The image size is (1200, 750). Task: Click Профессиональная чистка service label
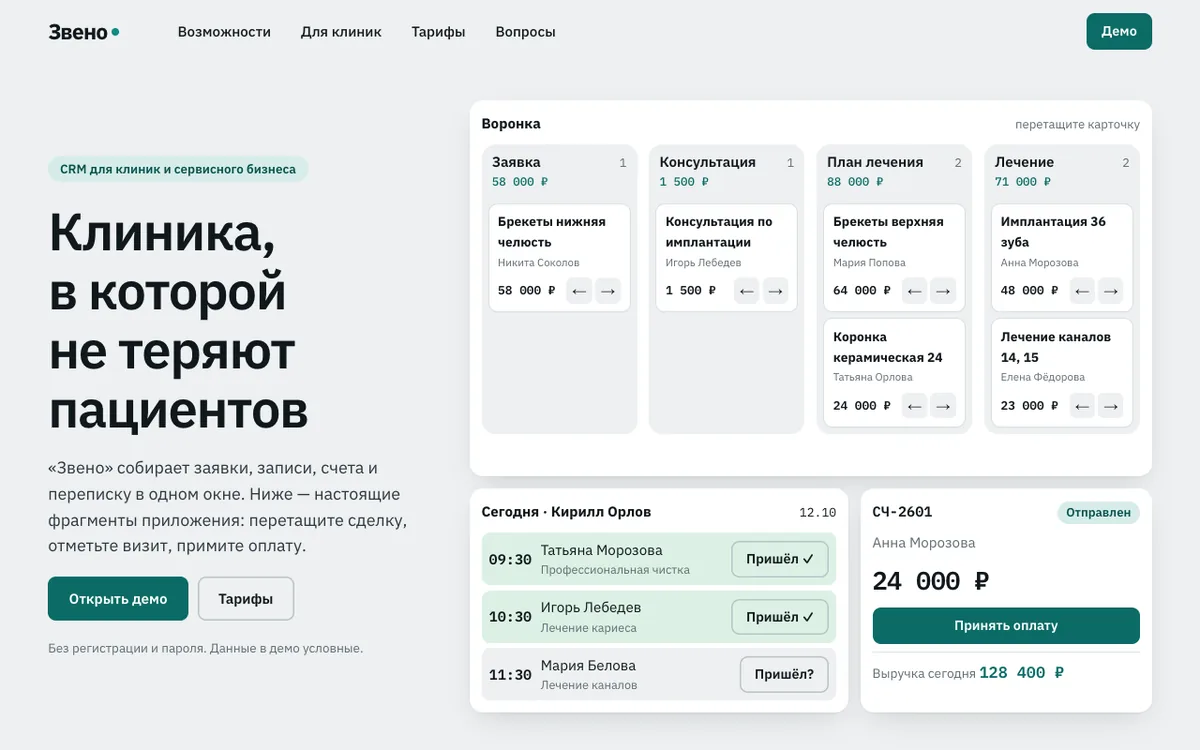(615, 570)
